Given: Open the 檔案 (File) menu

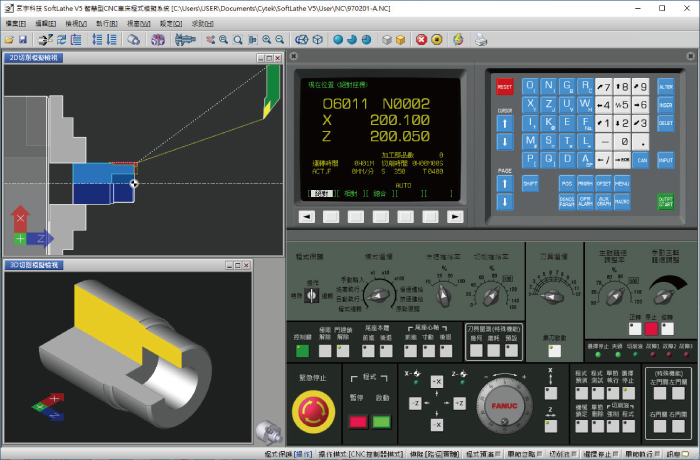Looking at the screenshot, I should point(16,22).
